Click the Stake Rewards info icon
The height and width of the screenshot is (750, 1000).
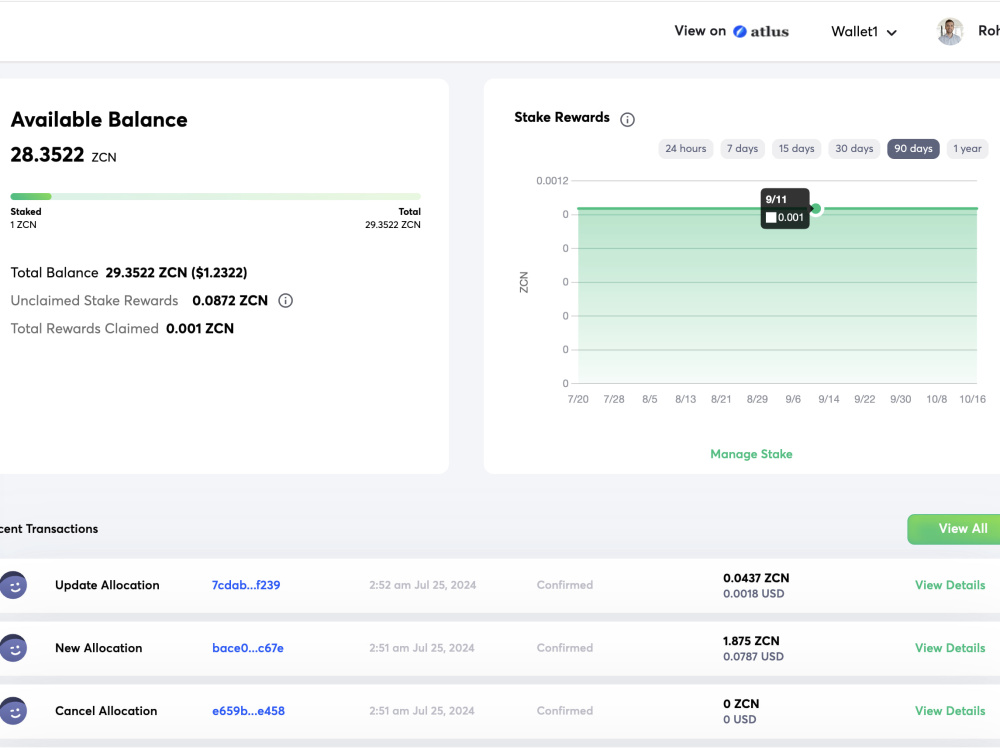(627, 118)
